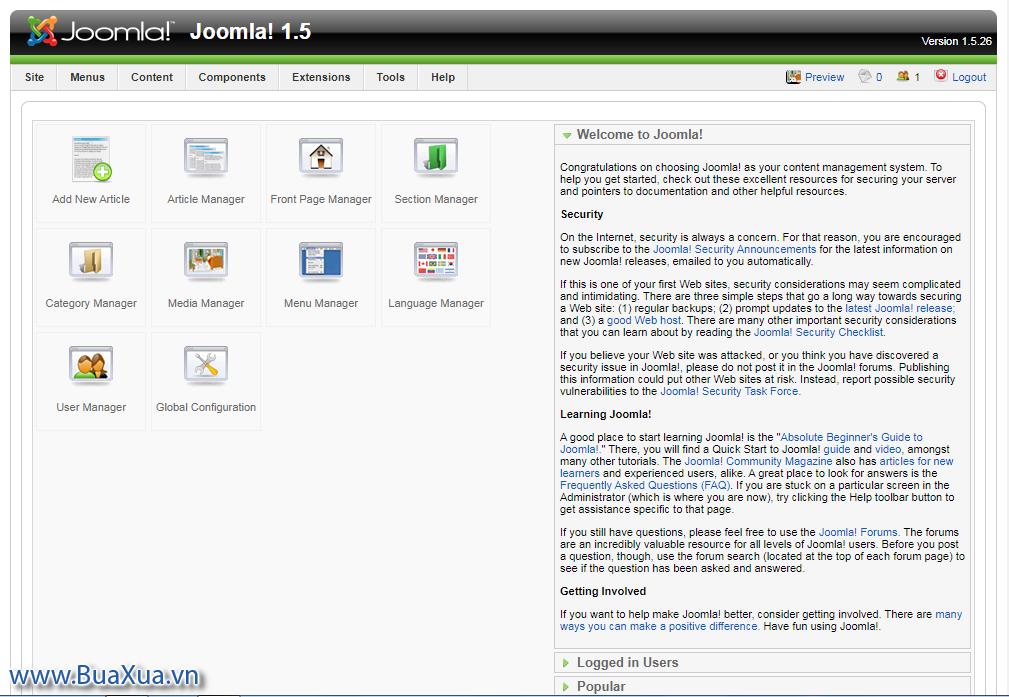The image size is (1009, 697).
Task: Click the Security heading text
Action: (x=582, y=214)
